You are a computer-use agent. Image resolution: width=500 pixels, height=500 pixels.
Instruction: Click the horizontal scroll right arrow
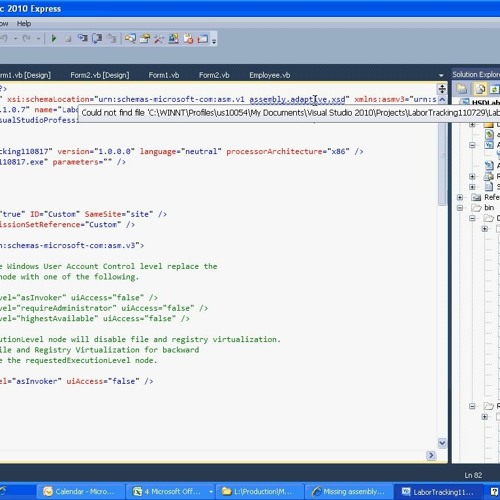(x=431, y=455)
